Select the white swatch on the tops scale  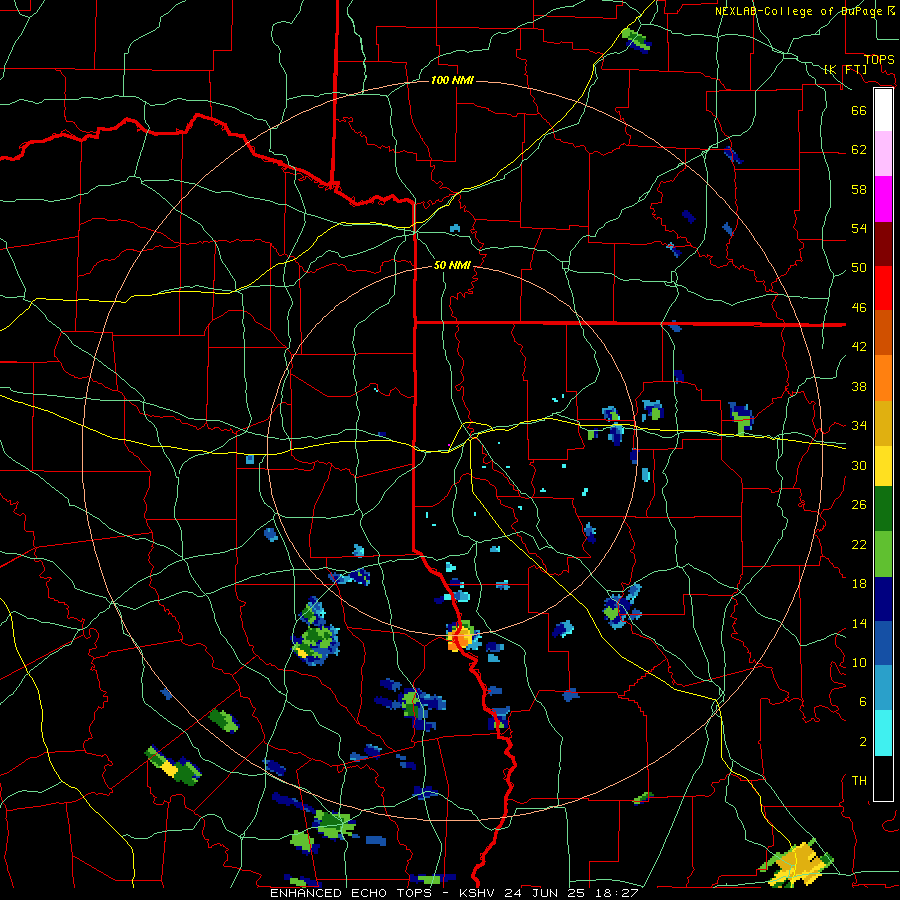point(883,110)
